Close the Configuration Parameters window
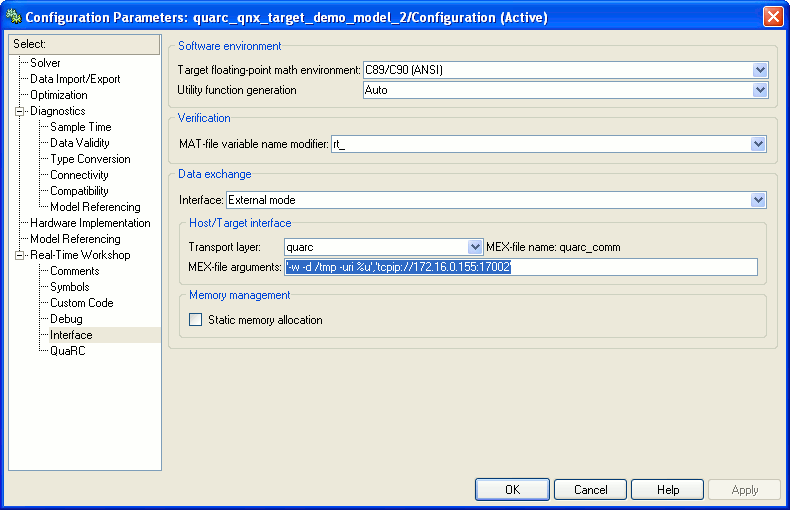 pos(773,17)
